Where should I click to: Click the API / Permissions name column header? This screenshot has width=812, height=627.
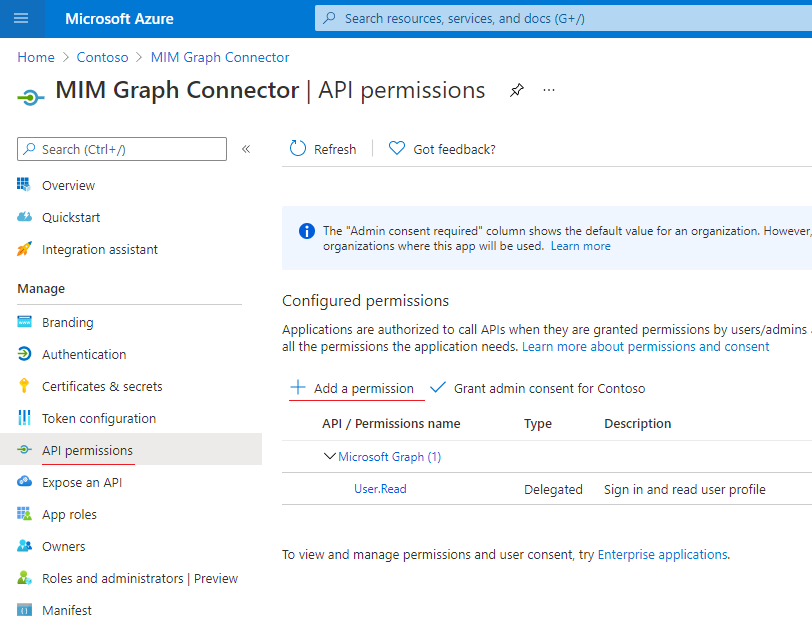coord(391,424)
